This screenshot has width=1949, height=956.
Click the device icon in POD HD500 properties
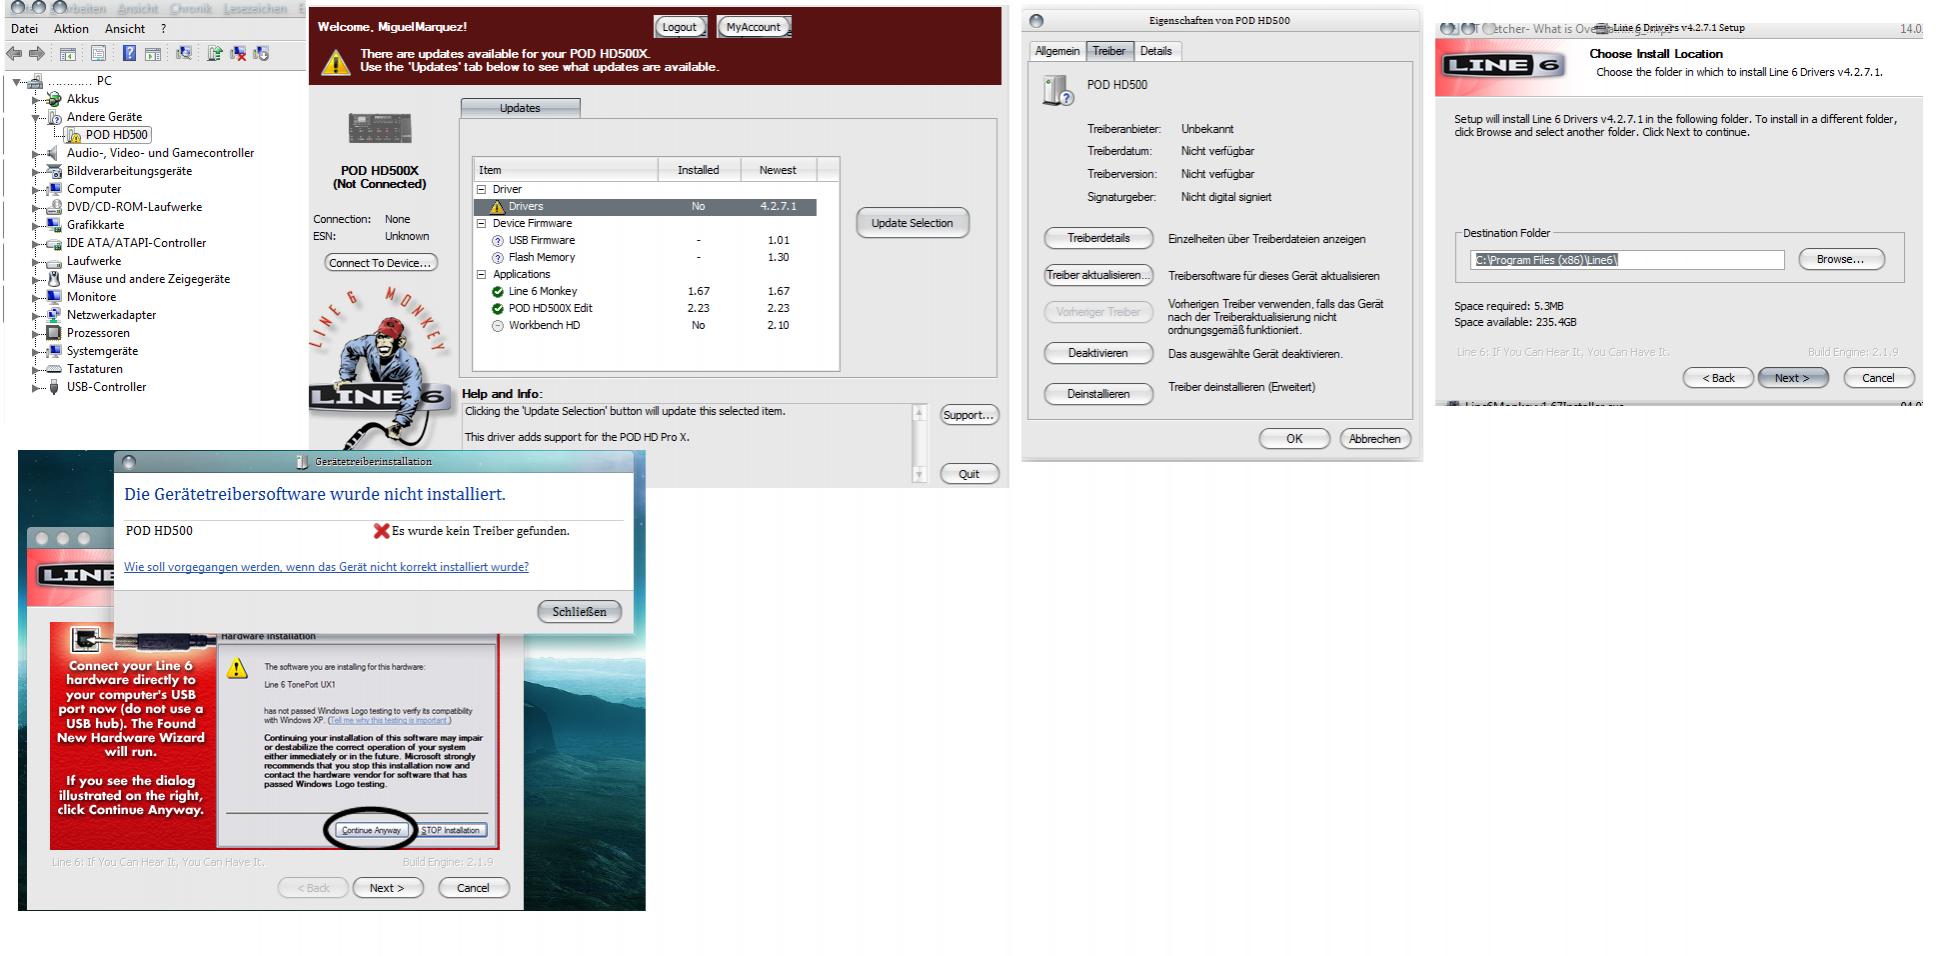tap(1057, 90)
